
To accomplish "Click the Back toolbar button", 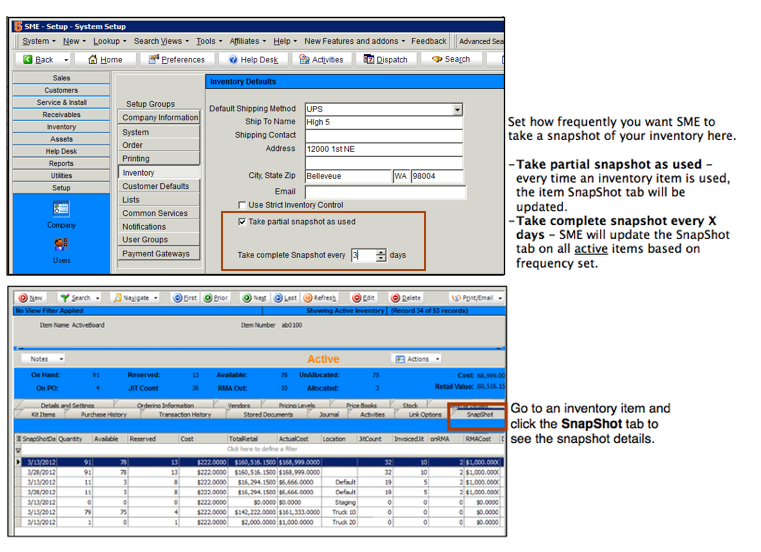I will pyautogui.click(x=39, y=59).
